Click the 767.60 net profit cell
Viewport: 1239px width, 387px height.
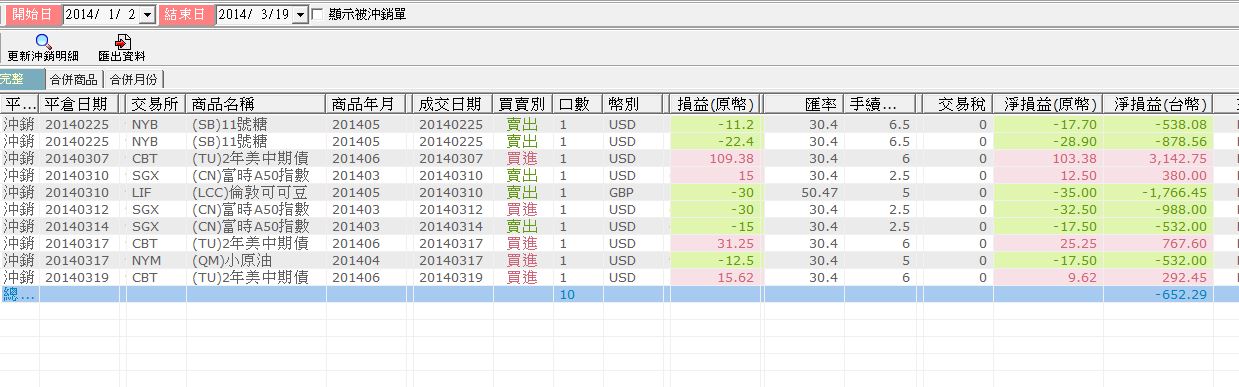click(x=1158, y=243)
